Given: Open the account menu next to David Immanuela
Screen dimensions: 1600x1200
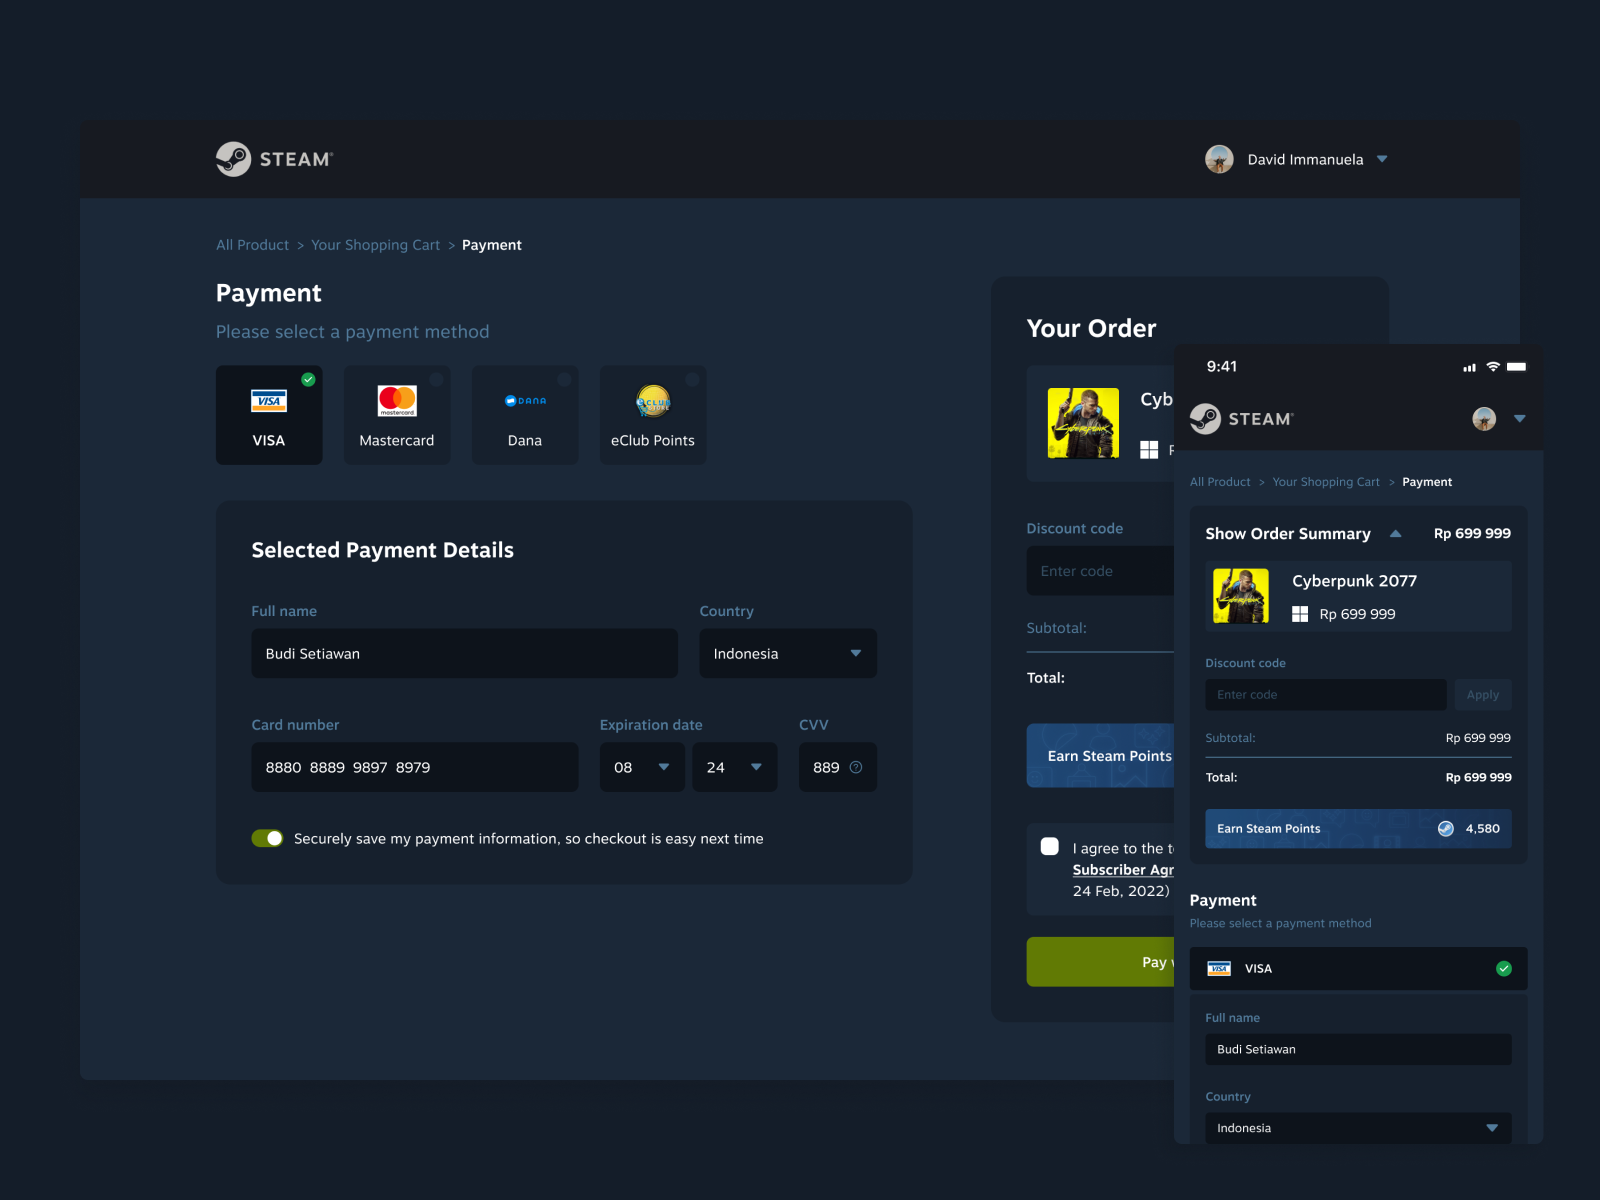Looking at the screenshot, I should [1383, 158].
